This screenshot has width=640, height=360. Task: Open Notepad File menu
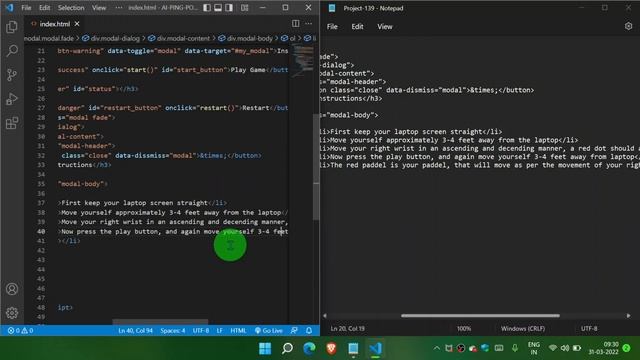[x=332, y=27]
